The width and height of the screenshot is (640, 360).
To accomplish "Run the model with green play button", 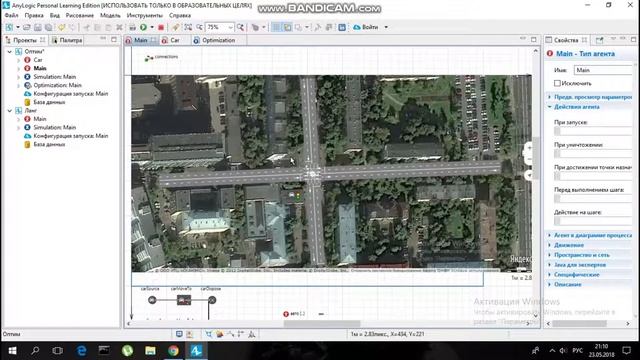I will click(x=143, y=27).
